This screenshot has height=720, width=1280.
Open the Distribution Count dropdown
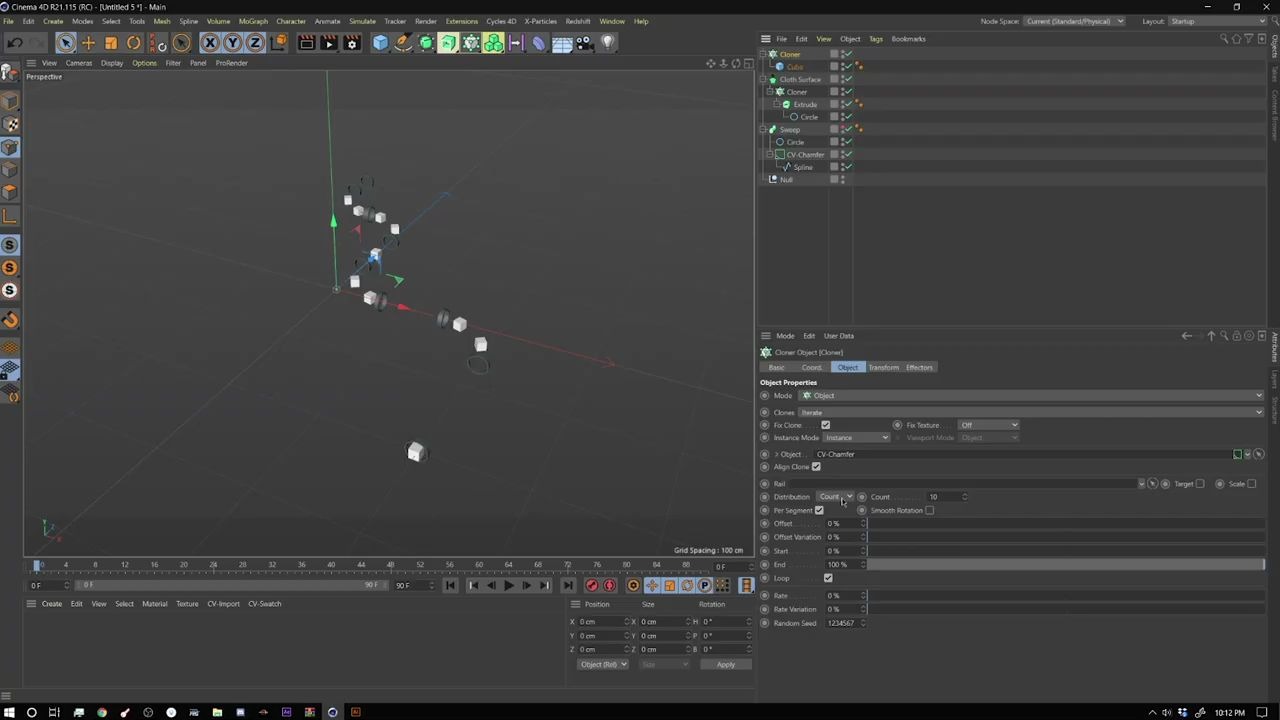(x=836, y=497)
